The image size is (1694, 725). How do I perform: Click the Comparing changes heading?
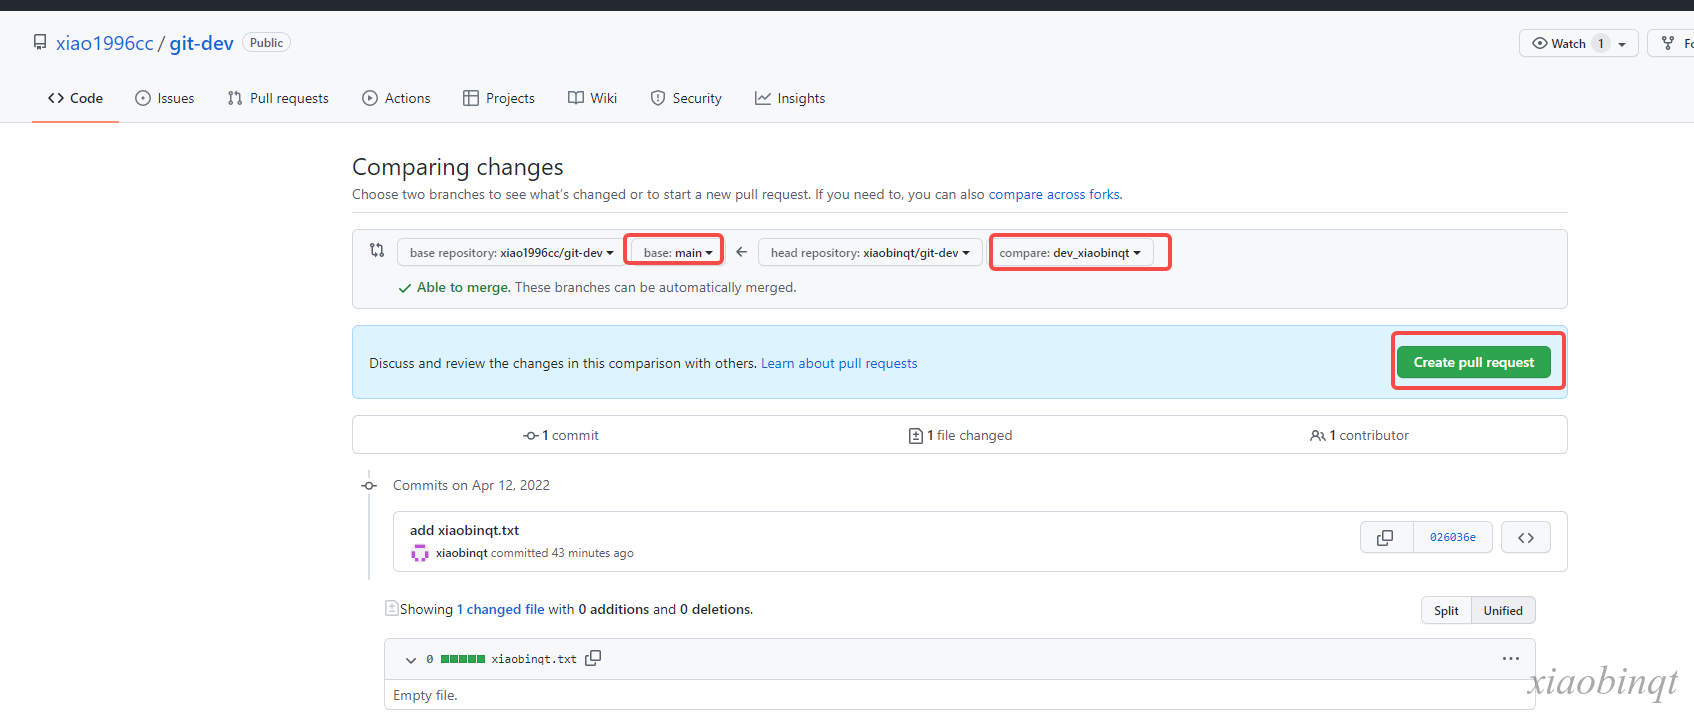point(457,167)
